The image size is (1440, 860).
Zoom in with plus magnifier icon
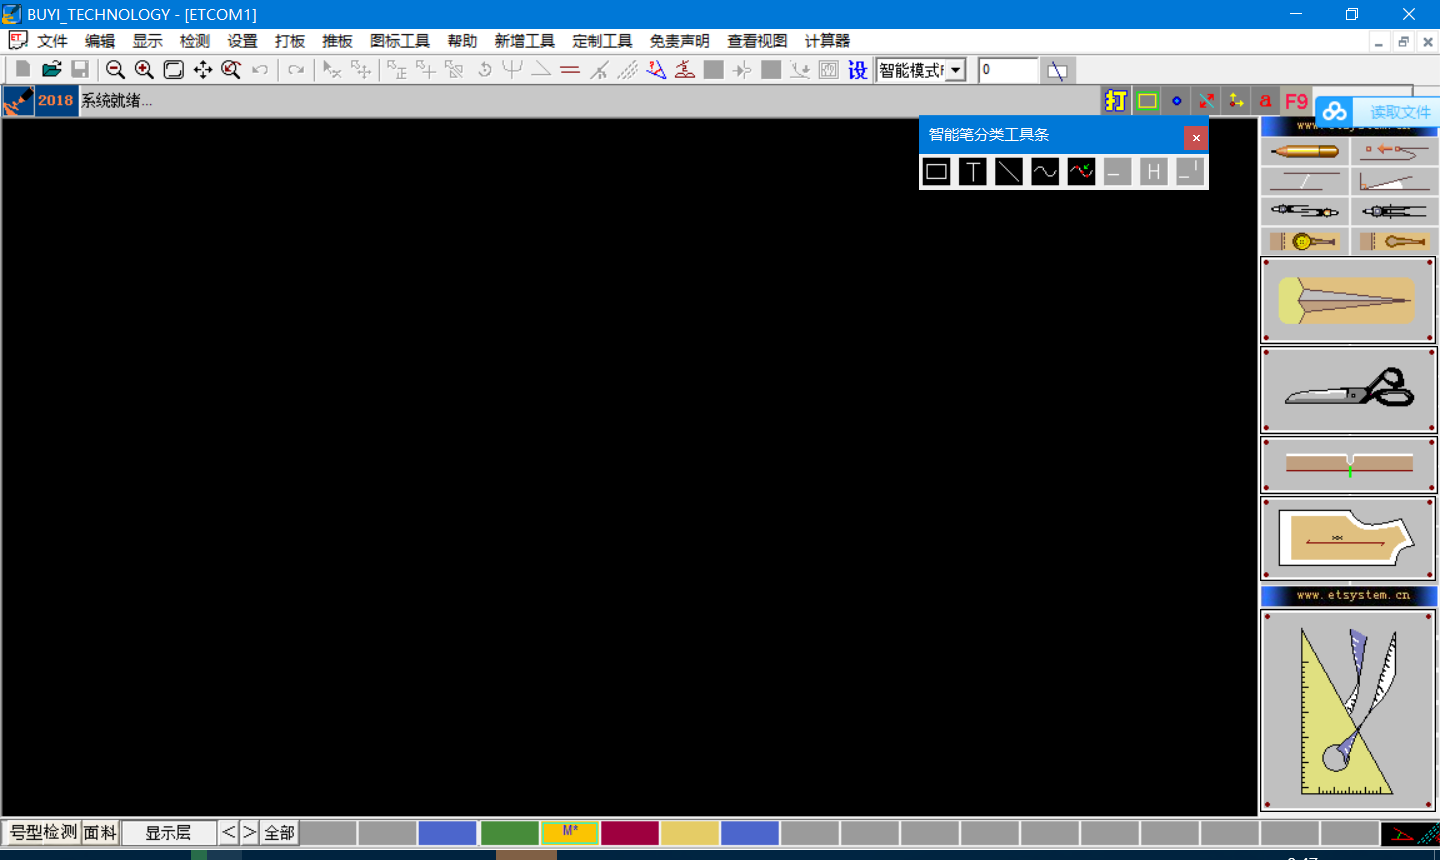pyautogui.click(x=144, y=69)
